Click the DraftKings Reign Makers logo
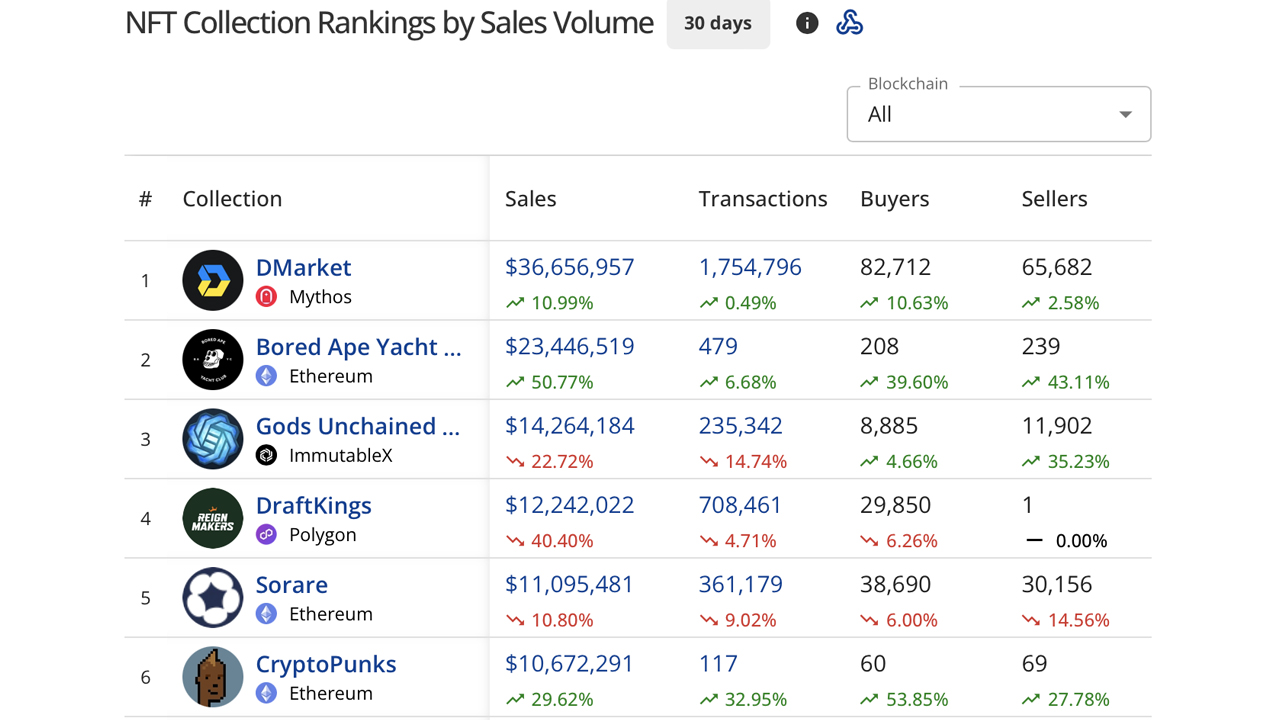The width and height of the screenshot is (1280, 720). tap(212, 518)
